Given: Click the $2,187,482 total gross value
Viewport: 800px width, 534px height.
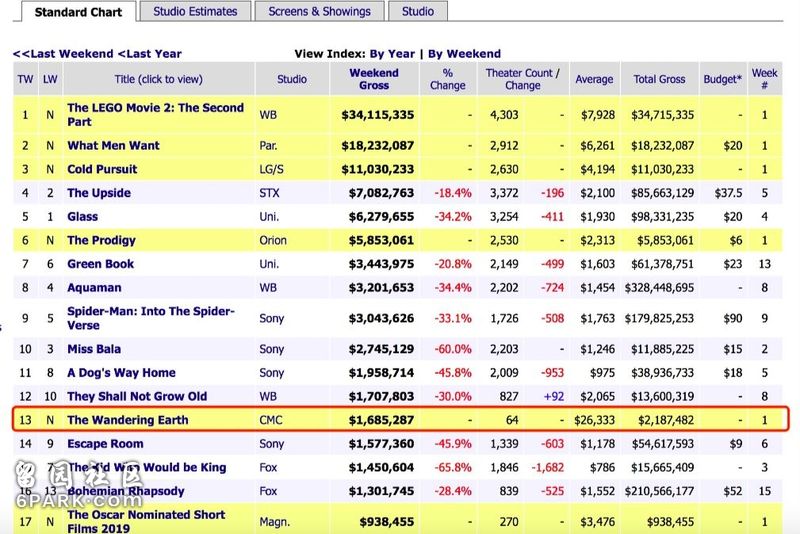Looking at the screenshot, I should [x=666, y=420].
